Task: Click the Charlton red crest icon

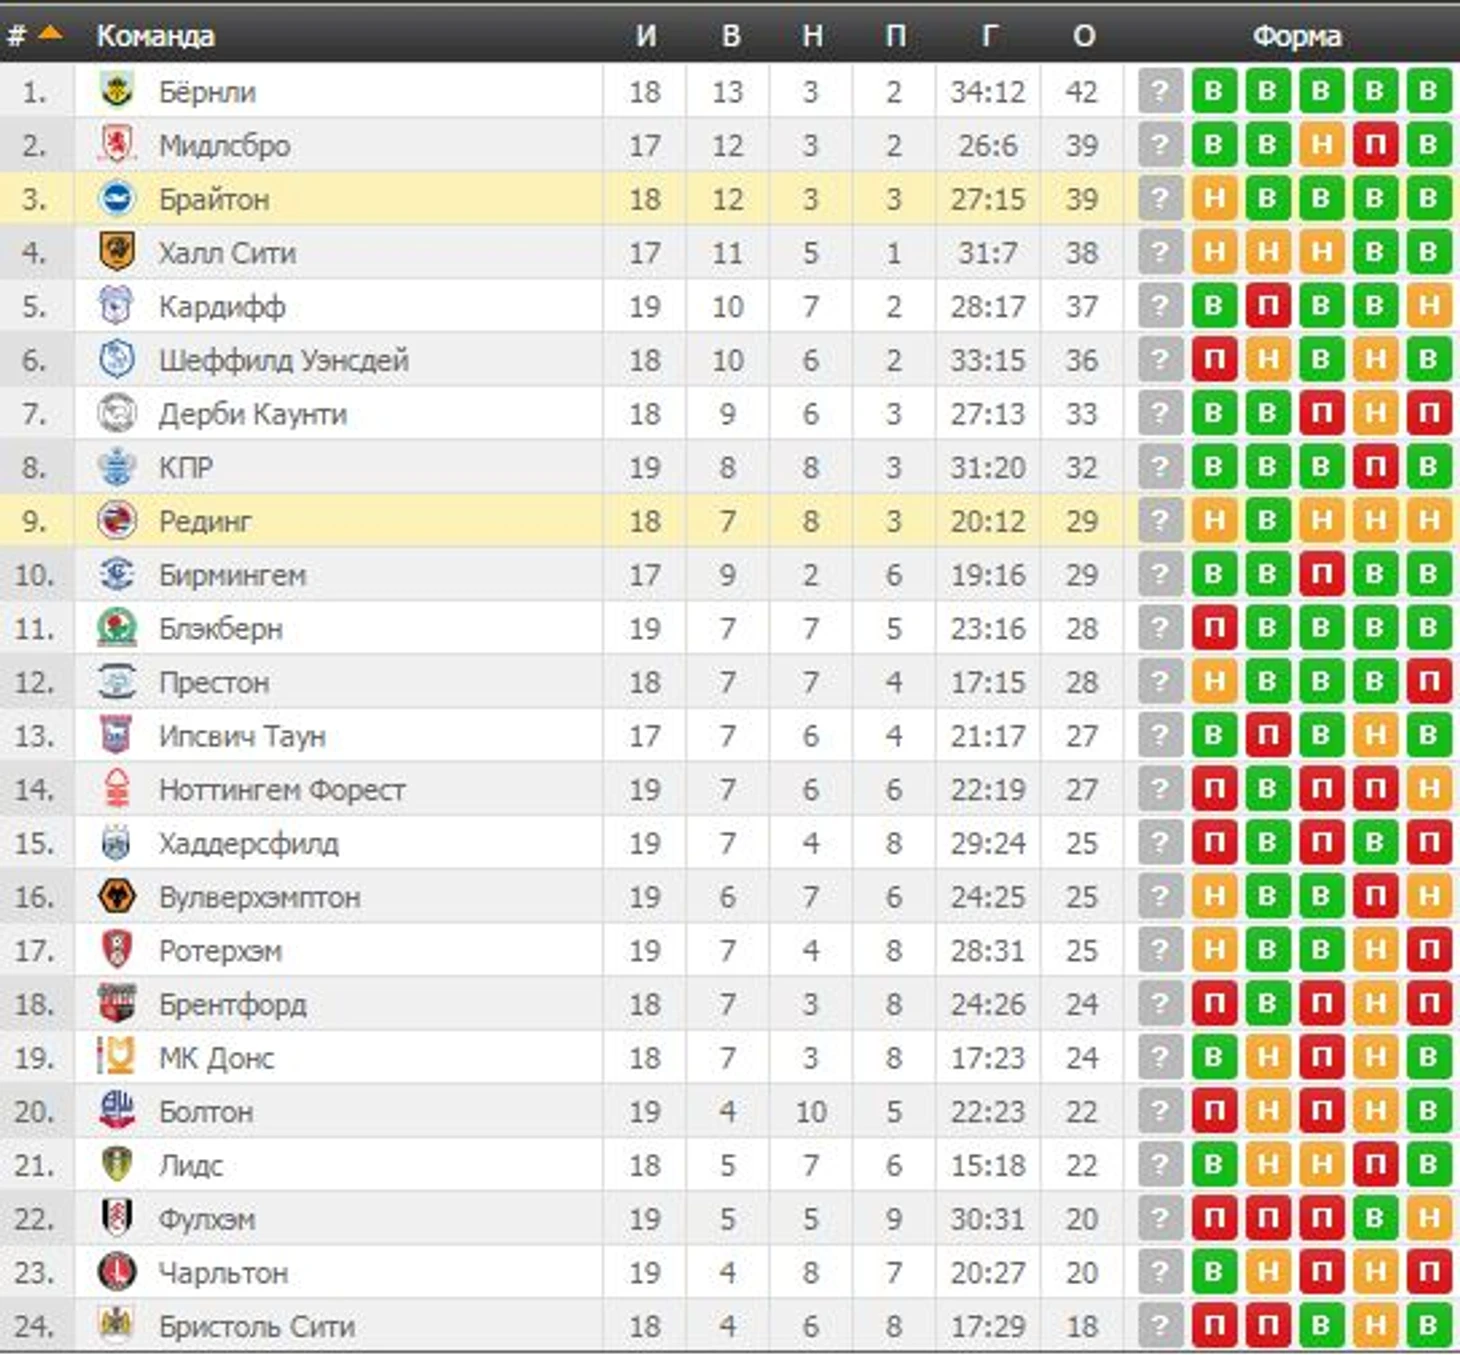Action: tap(117, 1273)
